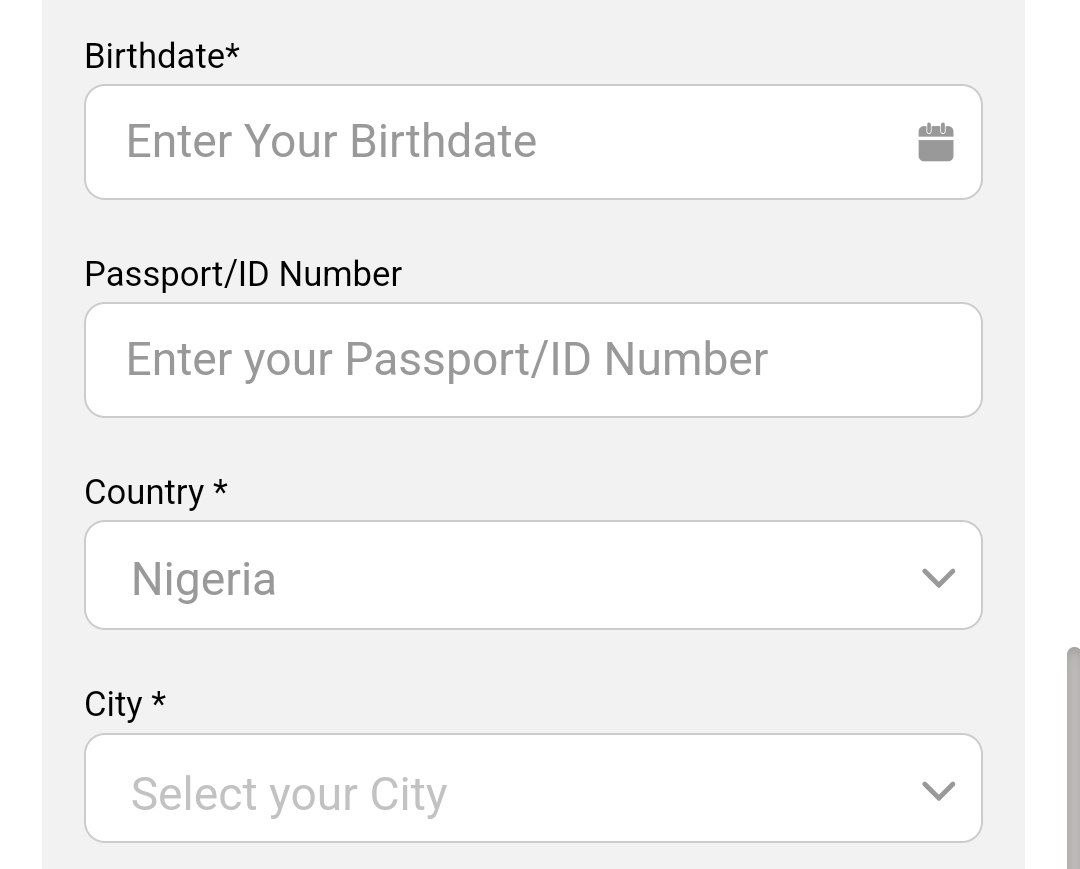Click "Enter your Passport/ID Number" placeholder text
Screen dimensions: 1080x869
(446, 359)
